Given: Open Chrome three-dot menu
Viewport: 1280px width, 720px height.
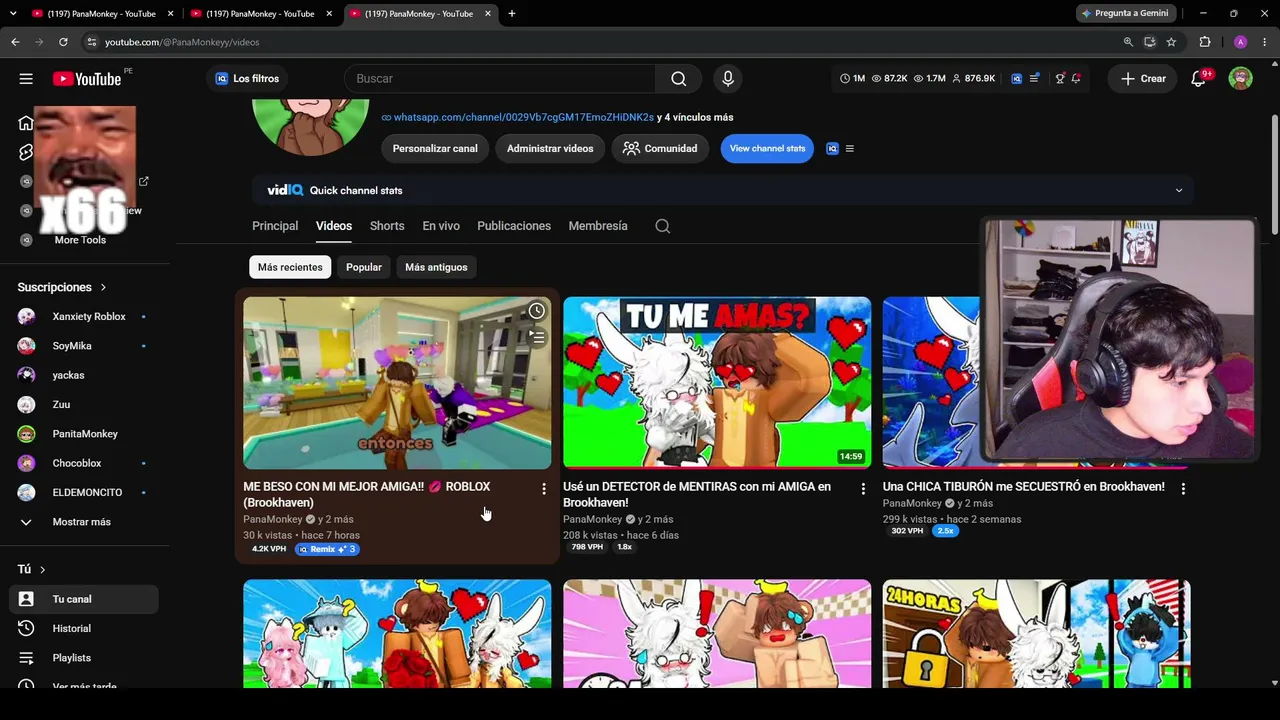Looking at the screenshot, I should coord(1264,42).
